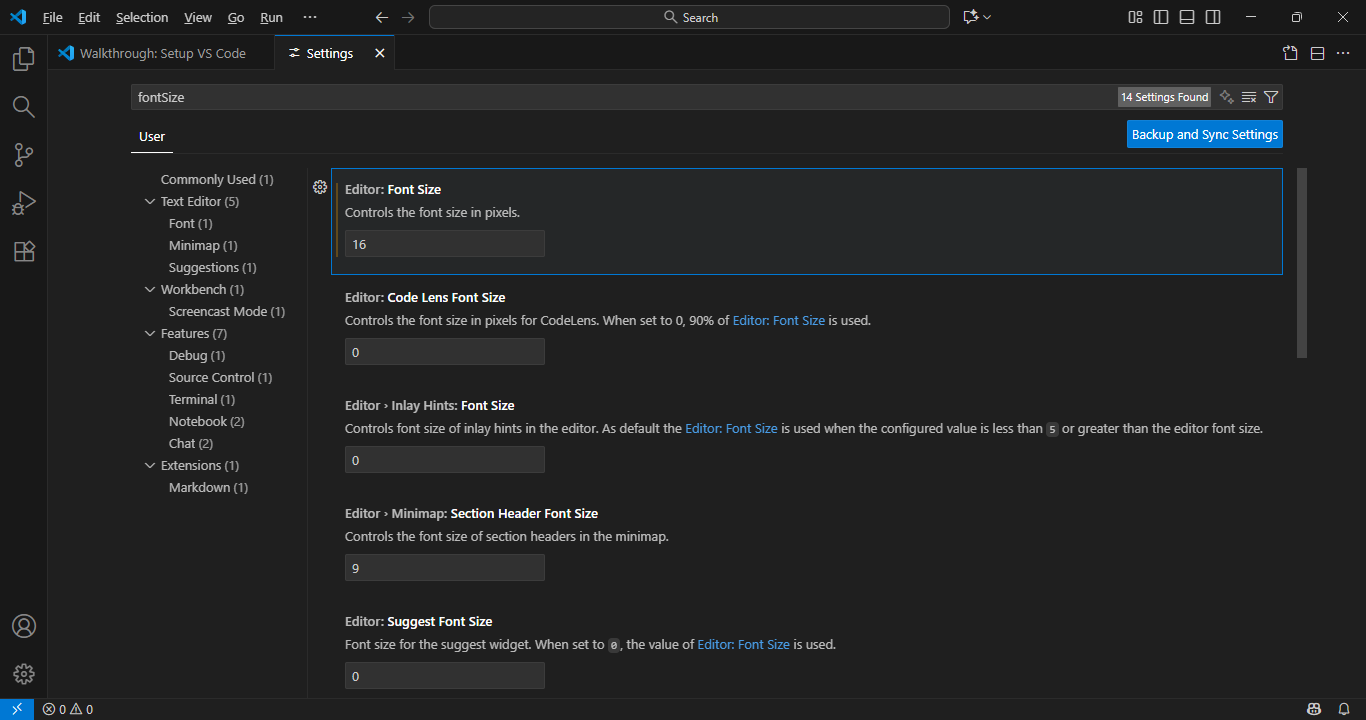Screen dimensions: 1366x720
Task: Toggle the Primary Side Bar layout icon
Action: pyautogui.click(x=1161, y=17)
